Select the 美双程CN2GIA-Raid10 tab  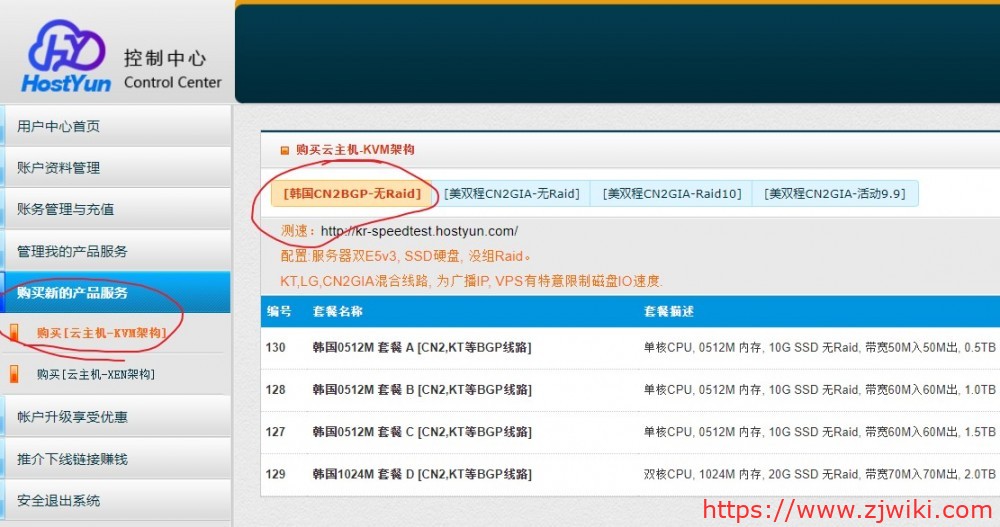[x=673, y=194]
